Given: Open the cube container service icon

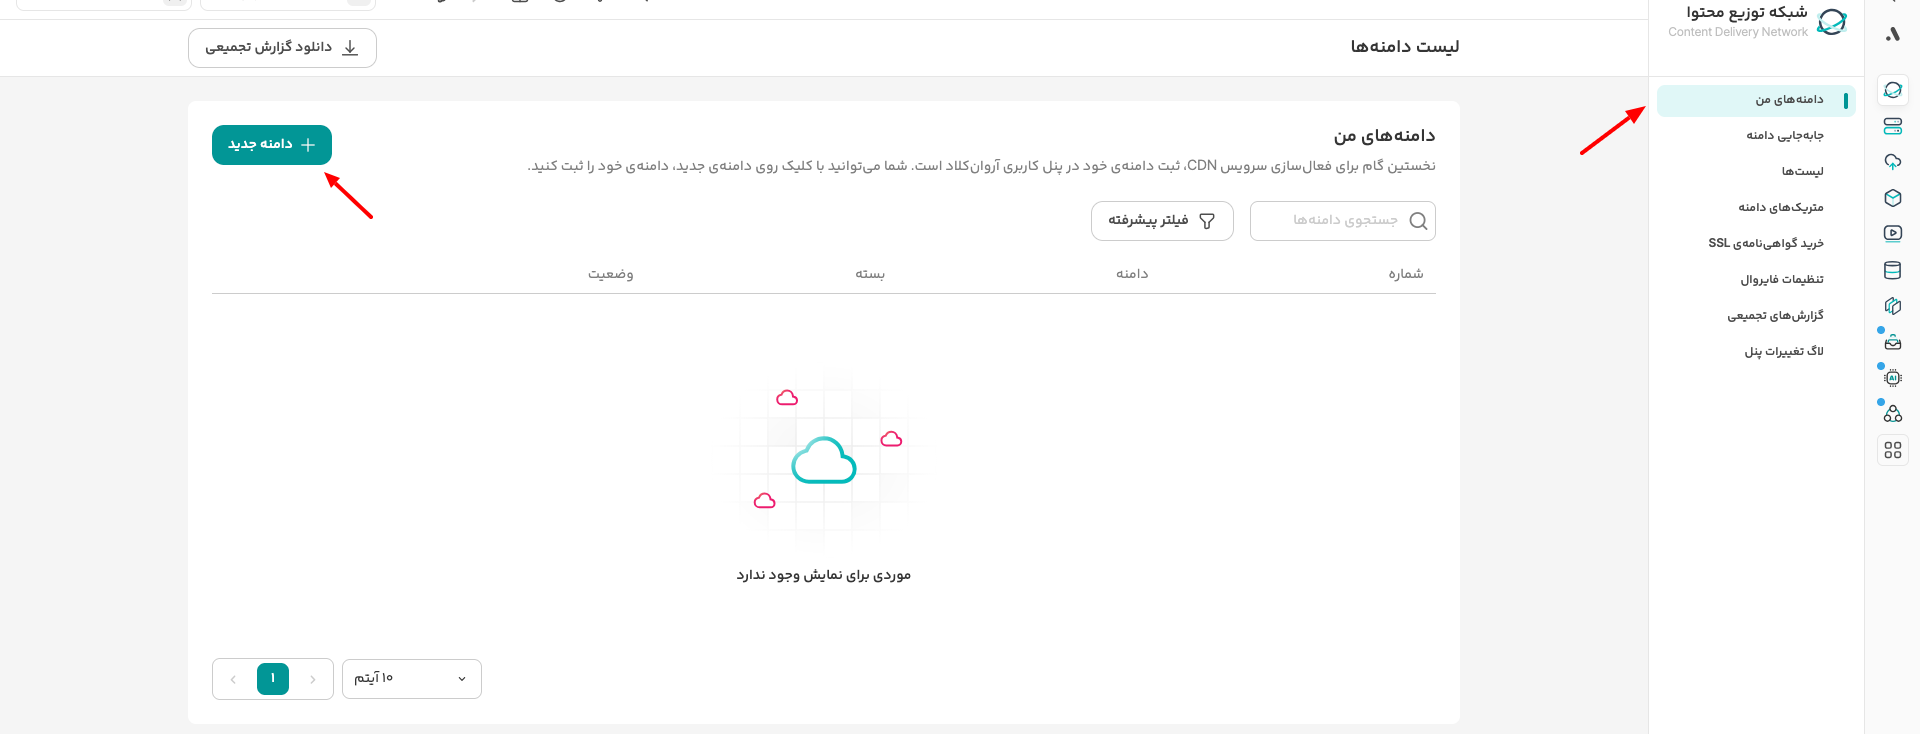Looking at the screenshot, I should [1892, 198].
